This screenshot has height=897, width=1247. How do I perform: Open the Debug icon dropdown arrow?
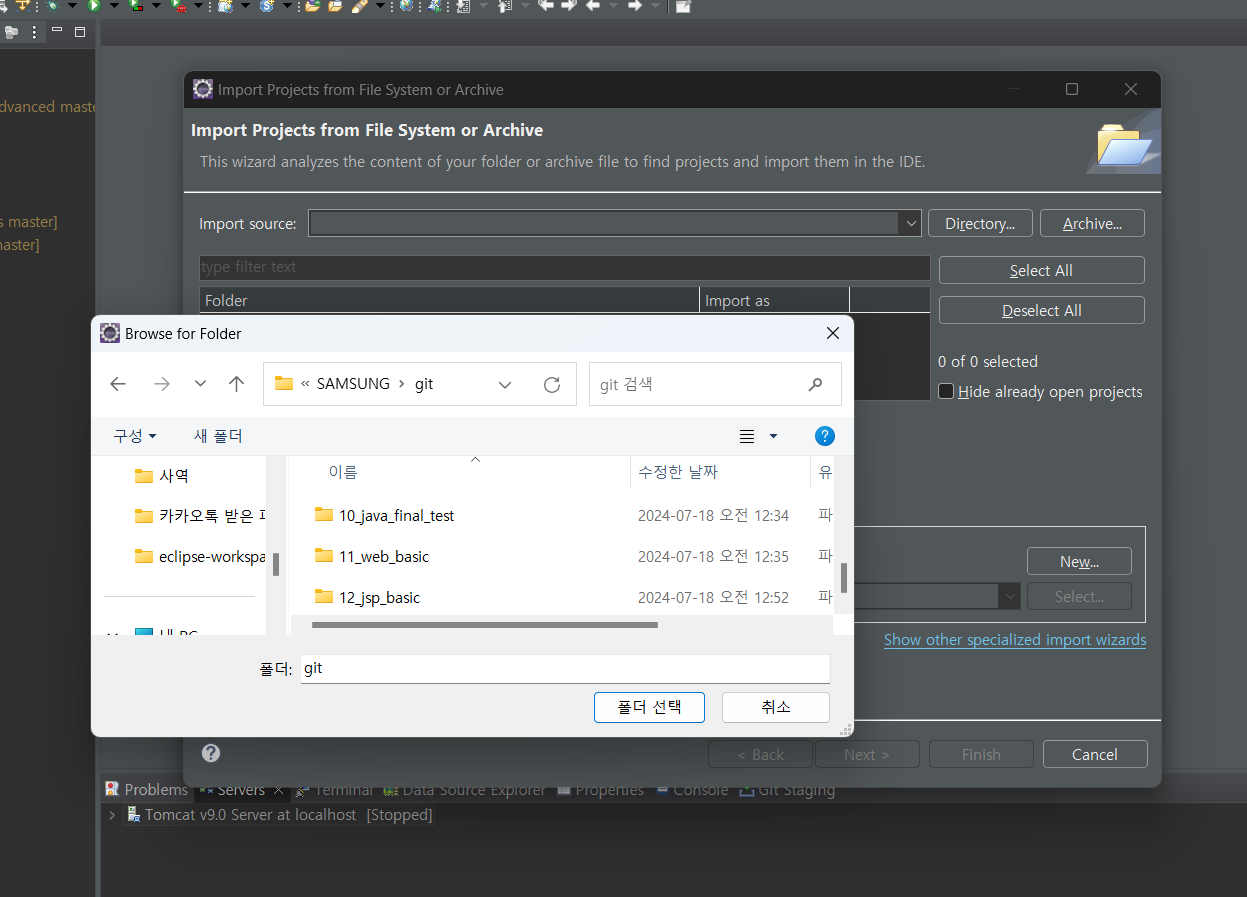point(72,6)
